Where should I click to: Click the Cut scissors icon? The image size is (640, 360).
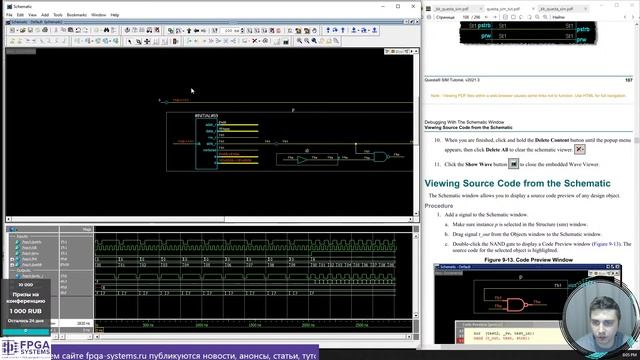[56, 30]
